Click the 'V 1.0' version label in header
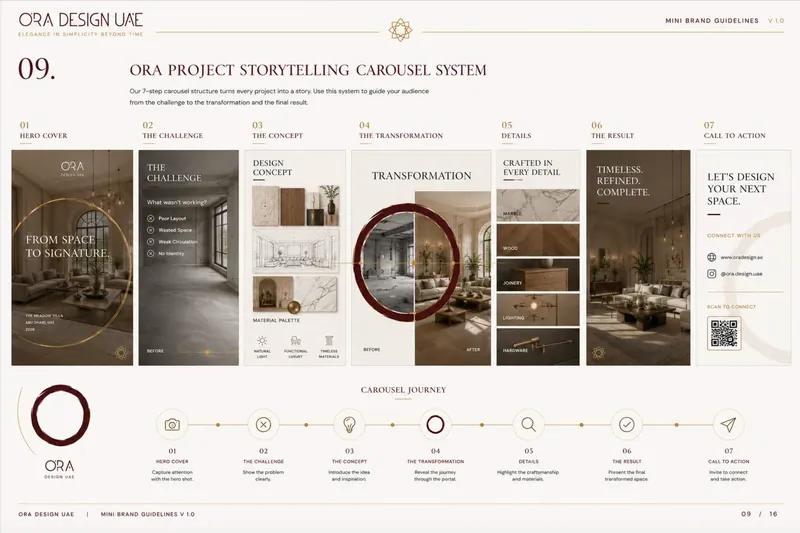Viewport: 800px width, 533px height. coord(776,21)
